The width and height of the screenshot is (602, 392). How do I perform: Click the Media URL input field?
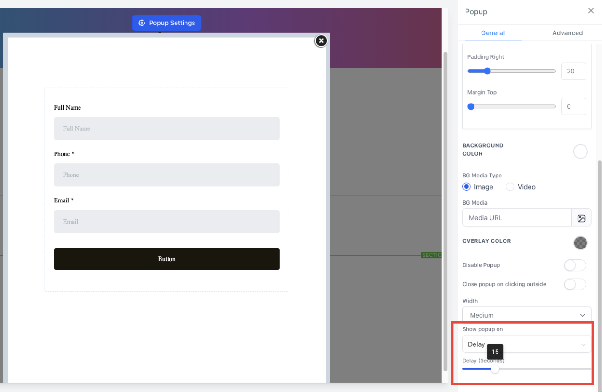coord(517,218)
